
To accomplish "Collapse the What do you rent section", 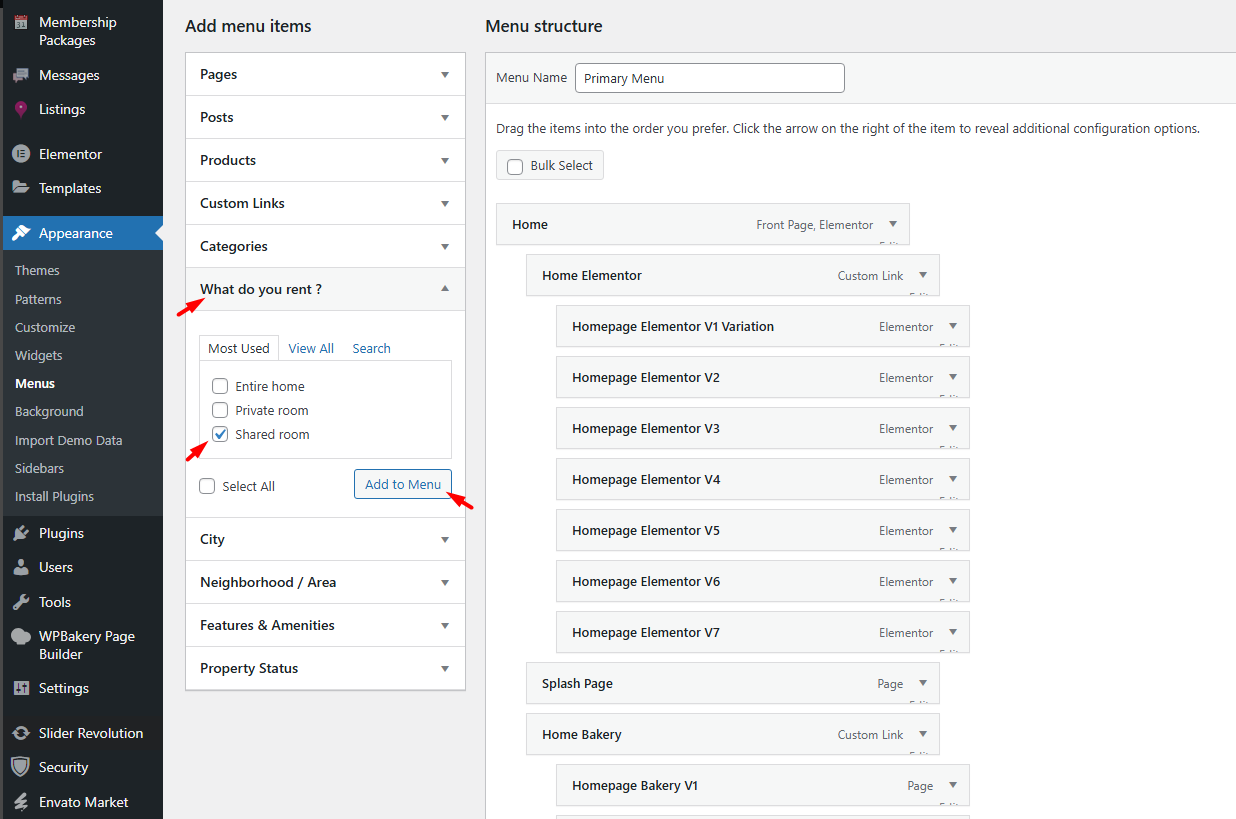I will tap(445, 289).
